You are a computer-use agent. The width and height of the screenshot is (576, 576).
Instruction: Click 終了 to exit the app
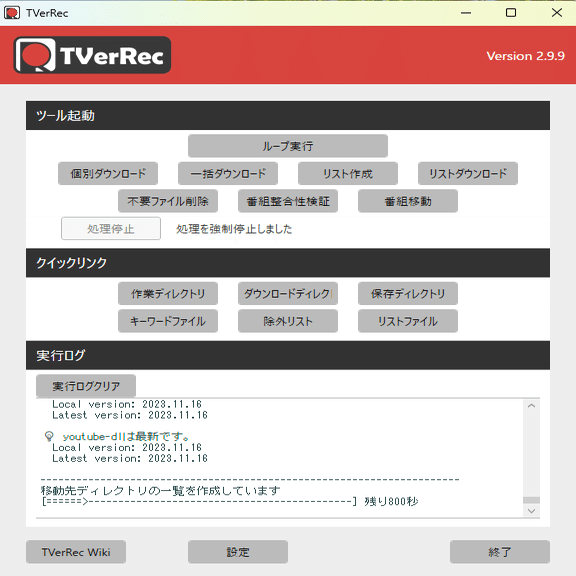click(x=500, y=552)
